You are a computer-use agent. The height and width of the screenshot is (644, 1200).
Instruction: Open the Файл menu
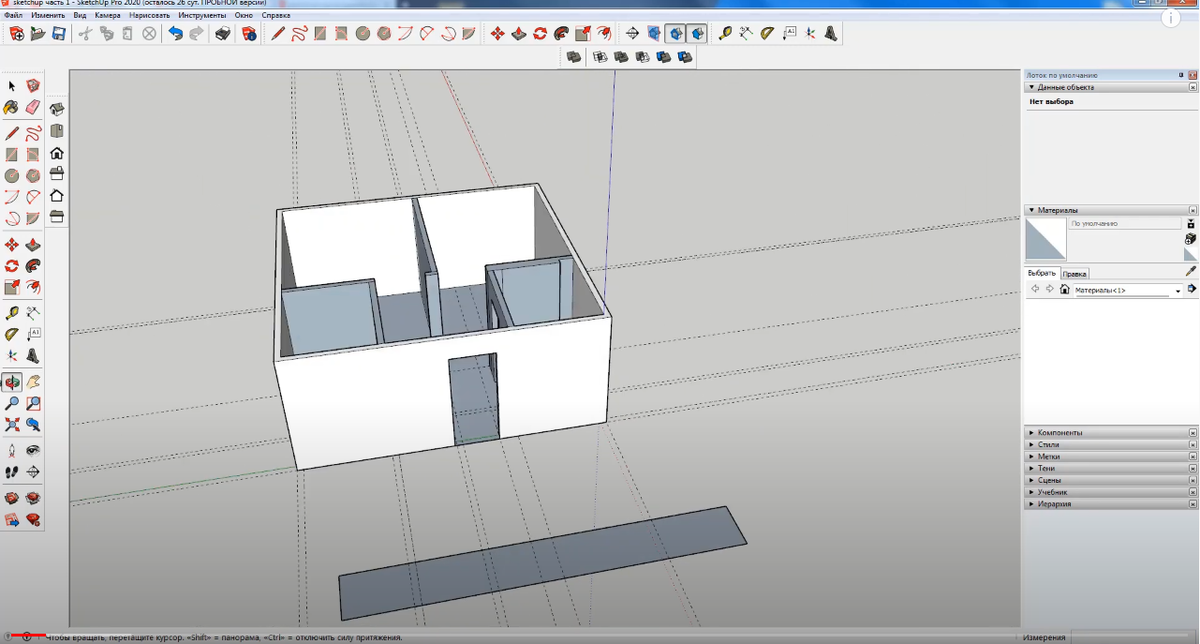click(13, 16)
